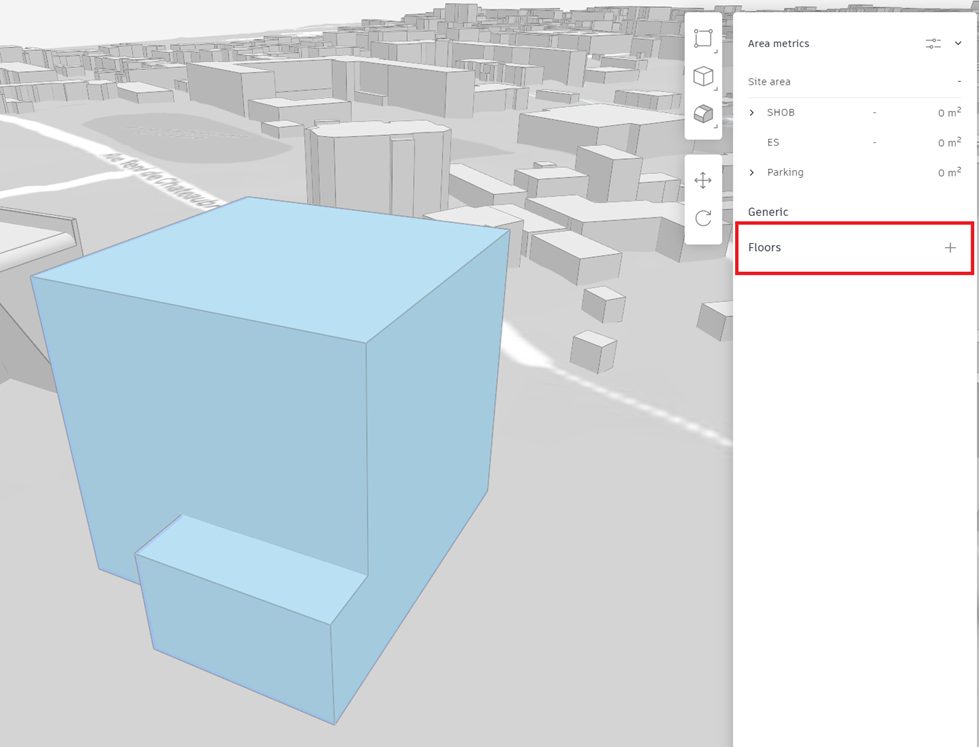Image resolution: width=979 pixels, height=747 pixels.
Task: Select the 3D cube building tool
Action: tap(703, 77)
